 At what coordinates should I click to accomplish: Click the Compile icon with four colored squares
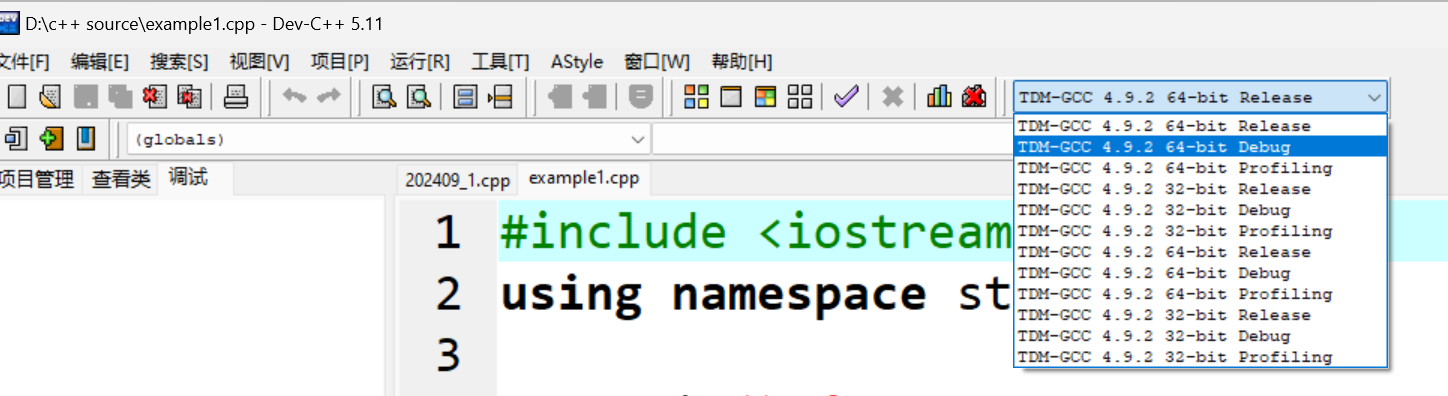696,97
